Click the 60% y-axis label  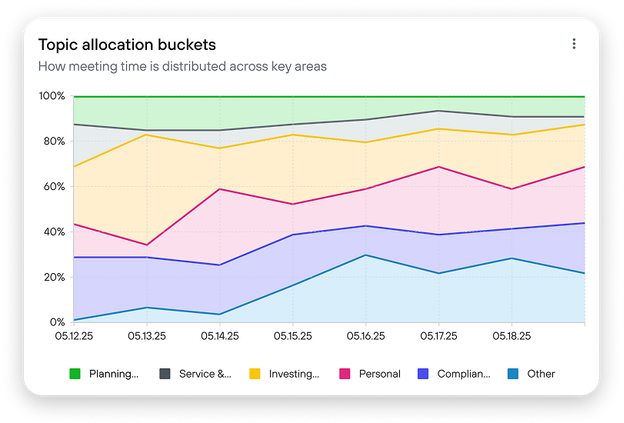(x=55, y=186)
